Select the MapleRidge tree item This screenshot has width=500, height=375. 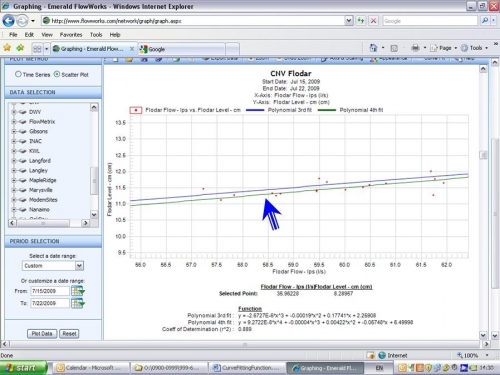click(x=43, y=180)
